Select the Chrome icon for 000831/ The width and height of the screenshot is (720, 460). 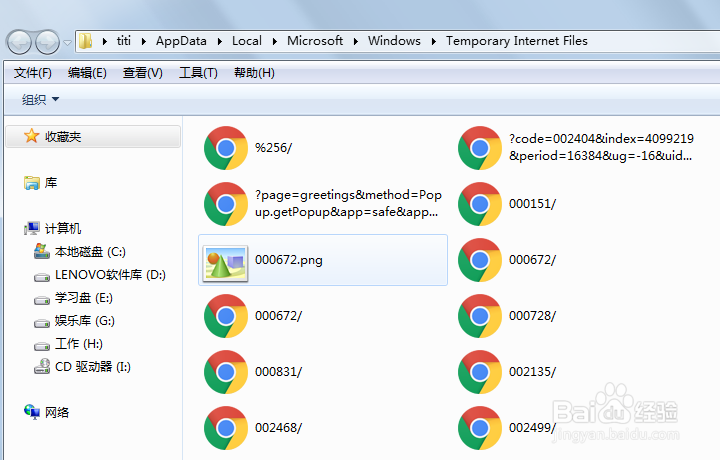[226, 372]
